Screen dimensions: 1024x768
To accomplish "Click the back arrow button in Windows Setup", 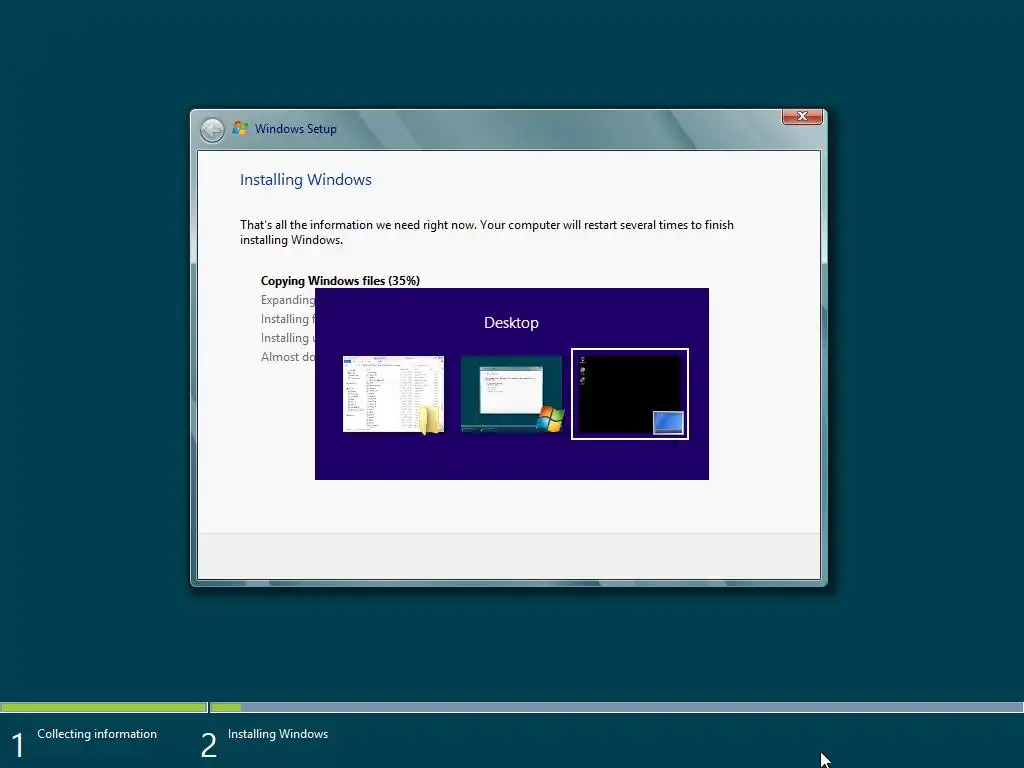I will click(212, 130).
